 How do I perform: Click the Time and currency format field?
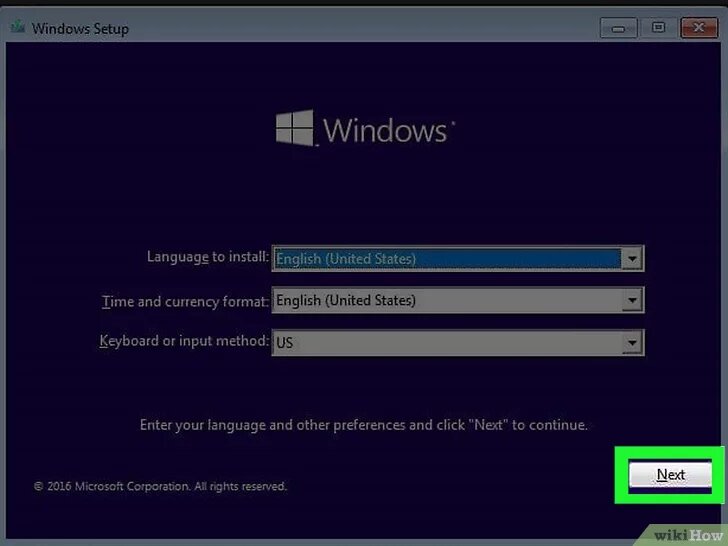[458, 300]
